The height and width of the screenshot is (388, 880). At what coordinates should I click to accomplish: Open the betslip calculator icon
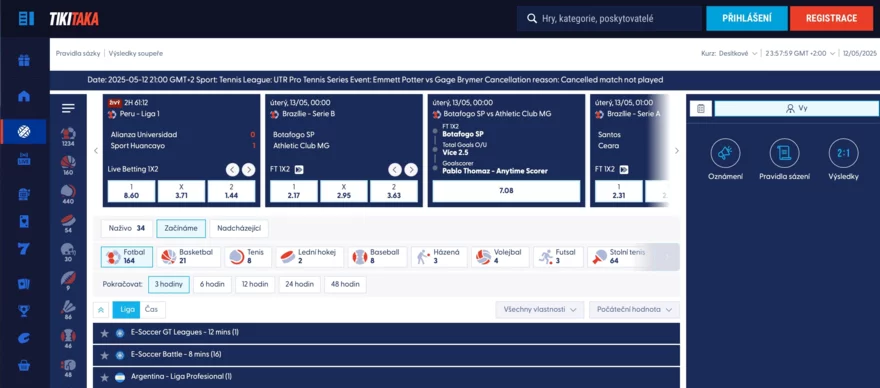click(700, 108)
